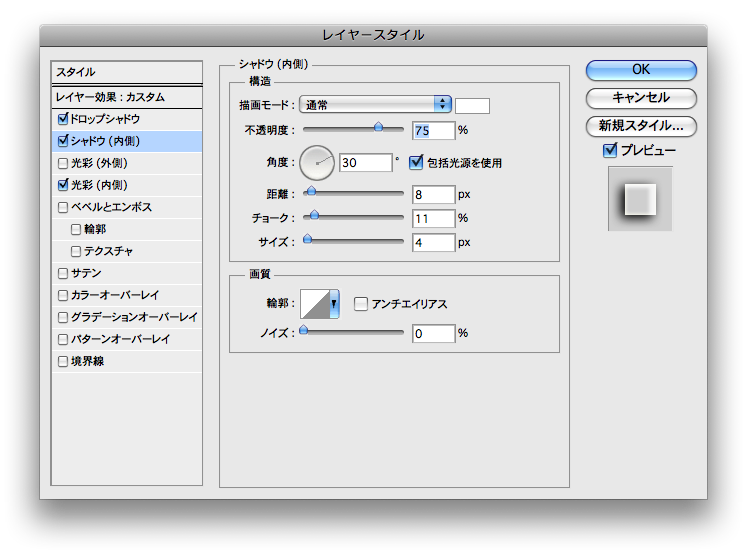Open the 描画モード dropdown
Screen dimensions: 747x554
pos(375,104)
